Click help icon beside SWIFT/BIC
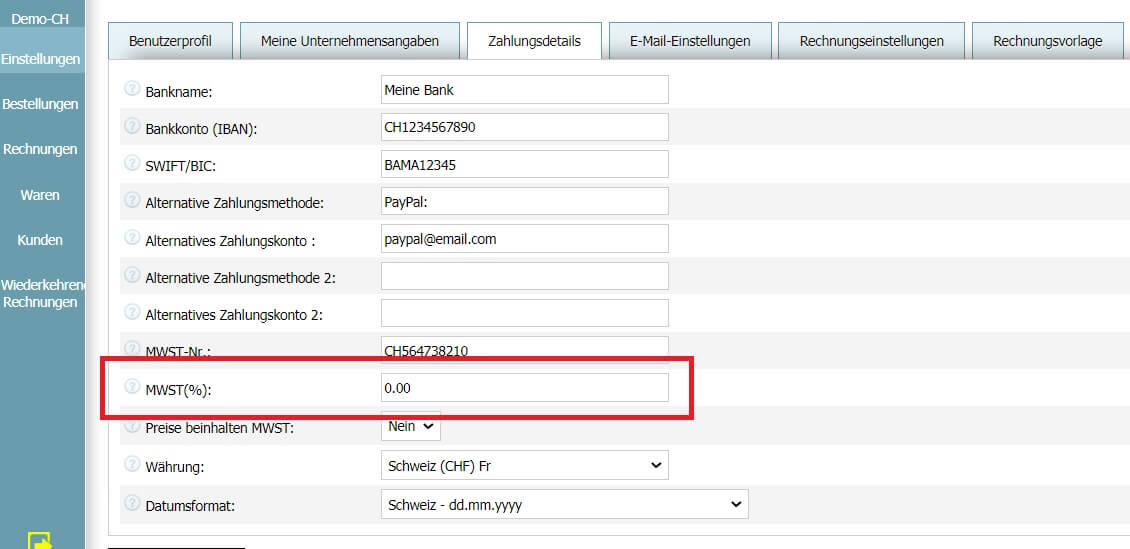 132,164
